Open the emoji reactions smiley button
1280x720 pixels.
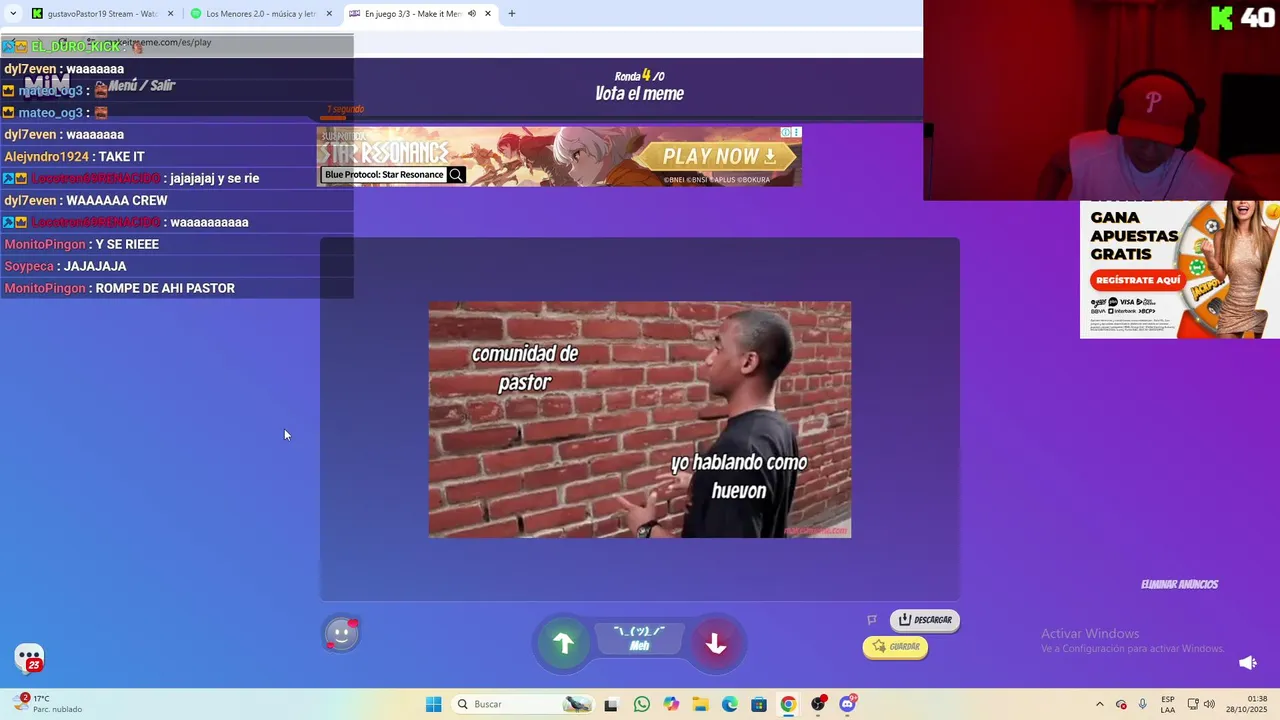point(341,634)
